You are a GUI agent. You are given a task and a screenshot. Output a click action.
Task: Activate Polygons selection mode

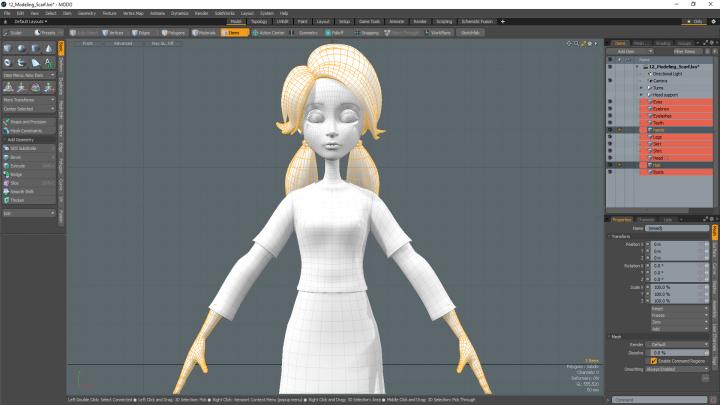174,32
